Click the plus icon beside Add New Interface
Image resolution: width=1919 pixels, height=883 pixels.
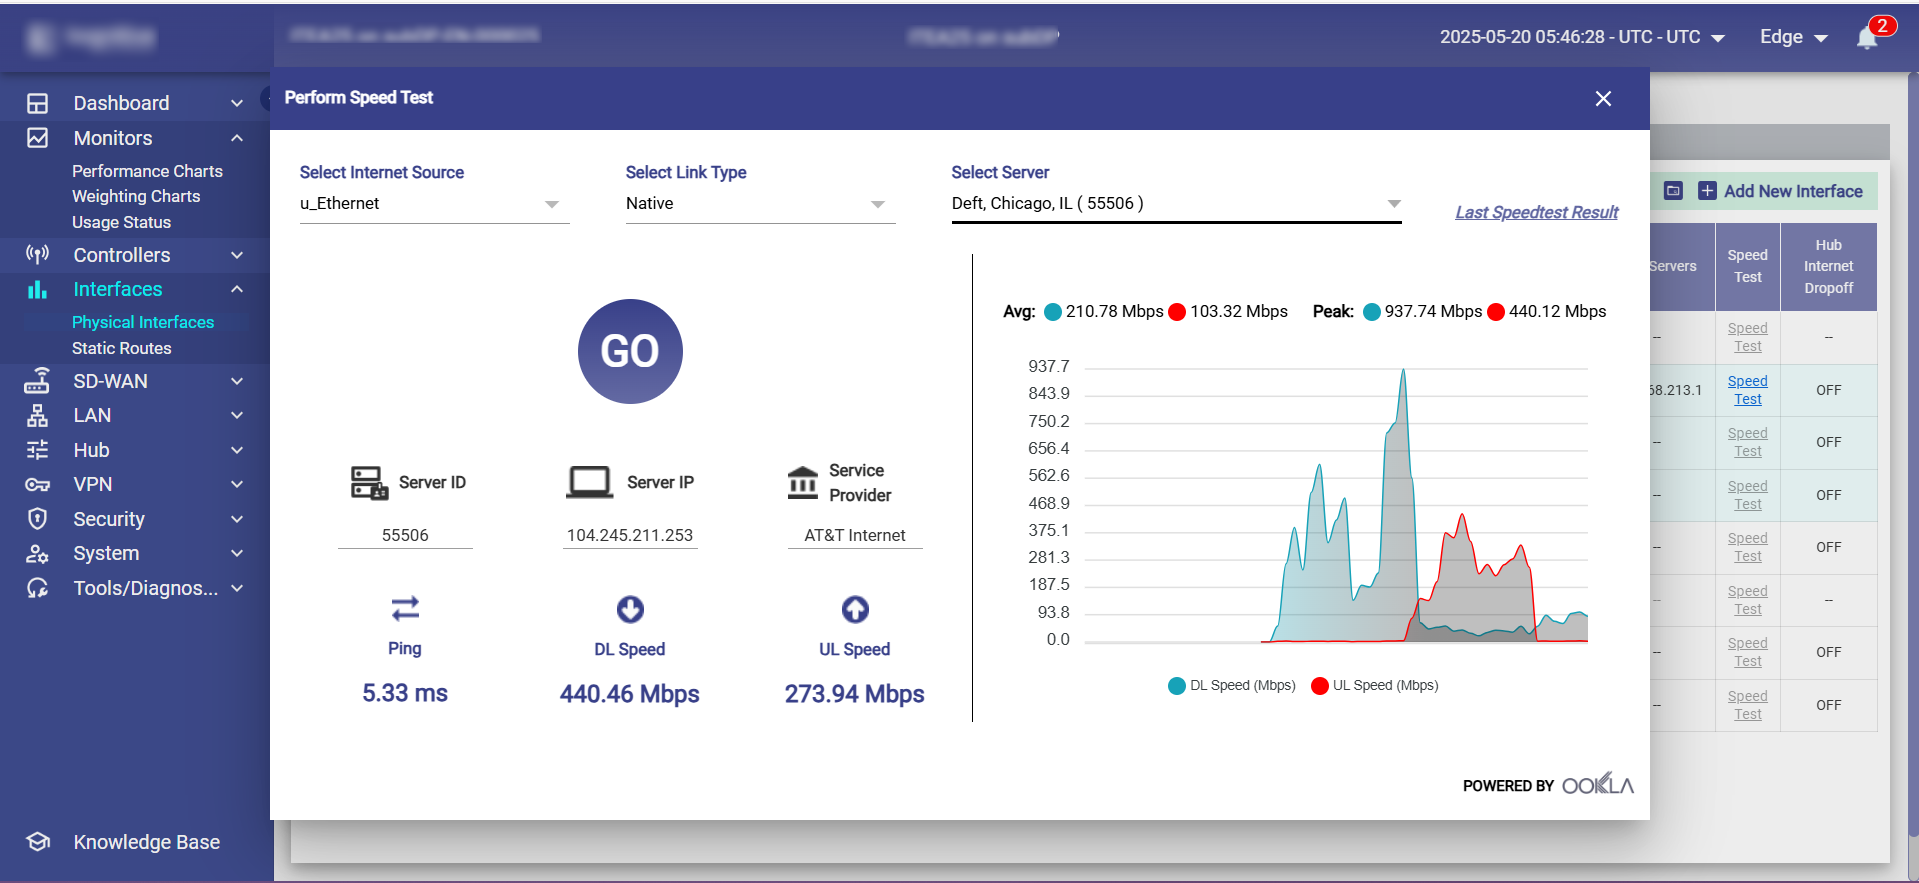click(1708, 191)
